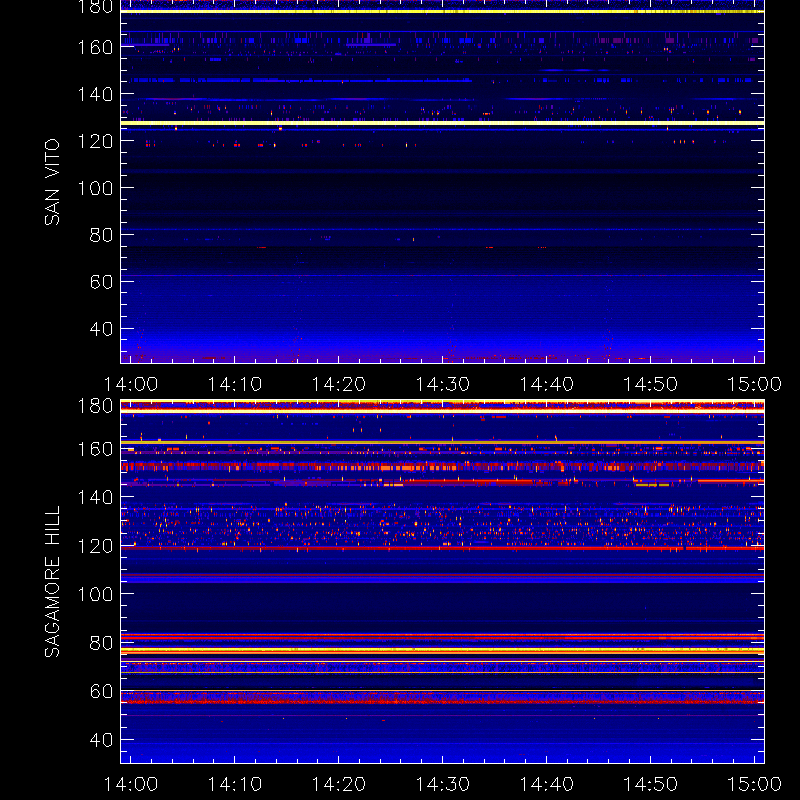800x800 pixels.
Task: Click the 14:40 time label below San Vito plot
Action: (546, 384)
